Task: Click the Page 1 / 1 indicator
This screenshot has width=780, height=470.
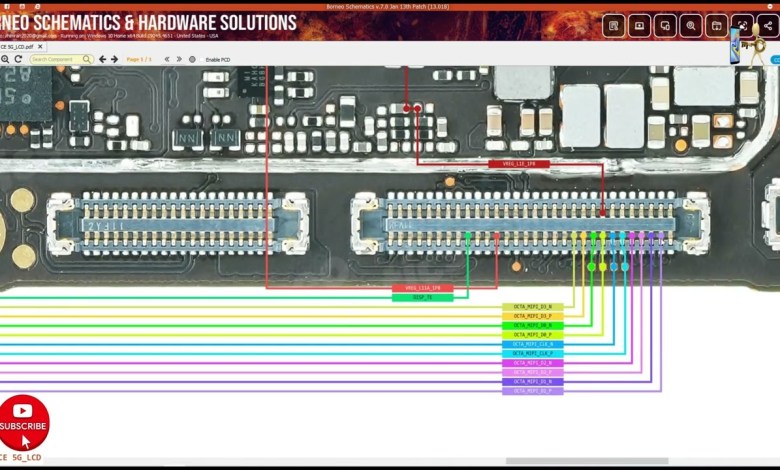Action: pos(139,59)
